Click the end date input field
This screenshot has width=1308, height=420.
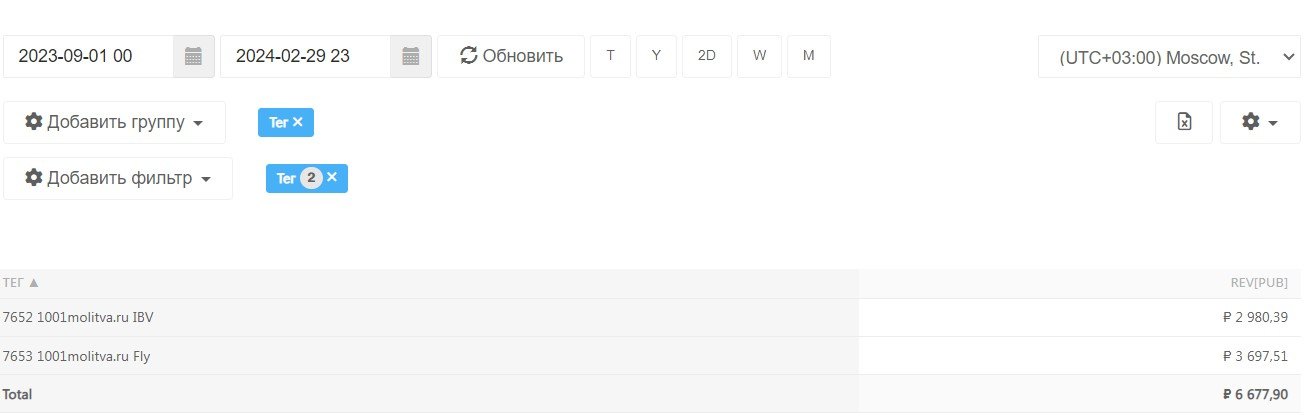(304, 56)
